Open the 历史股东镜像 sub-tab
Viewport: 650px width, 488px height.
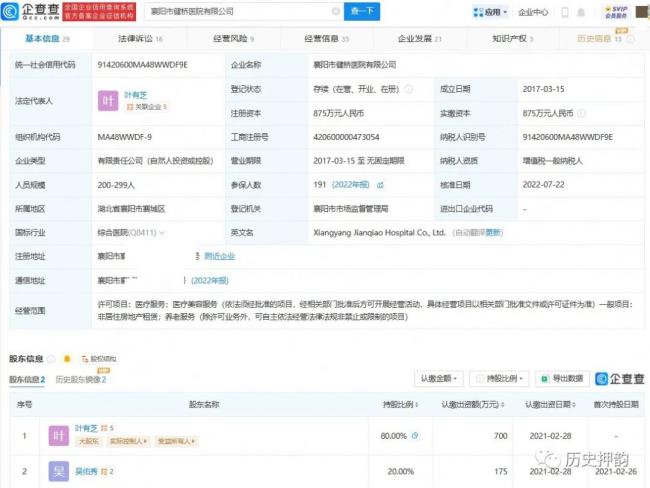tap(80, 380)
